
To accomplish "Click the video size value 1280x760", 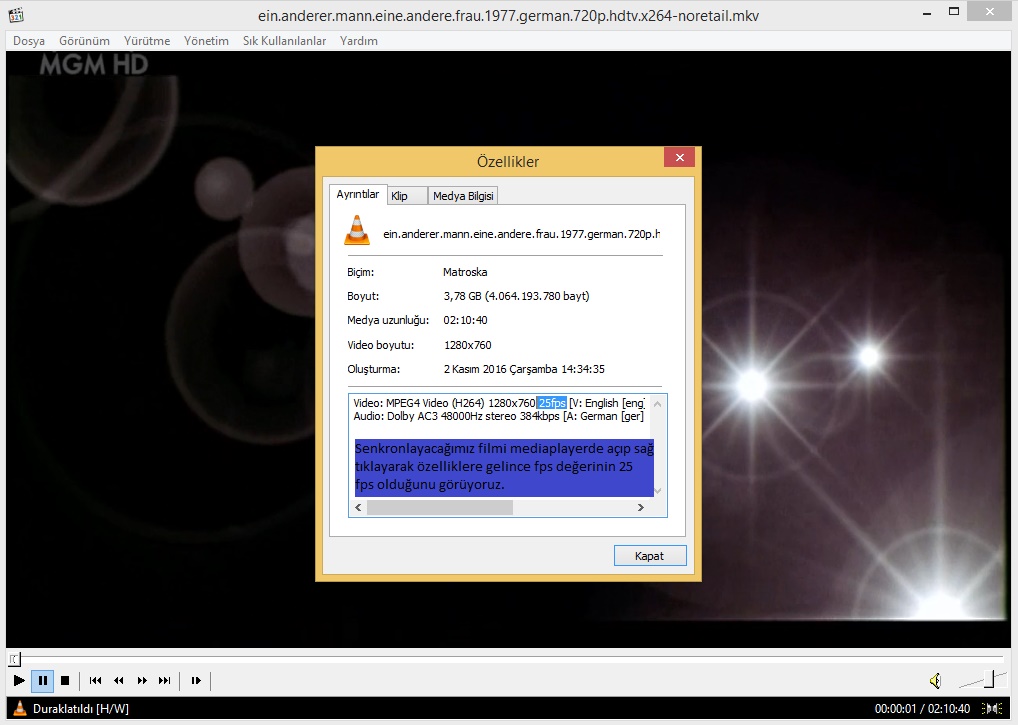I will [467, 345].
